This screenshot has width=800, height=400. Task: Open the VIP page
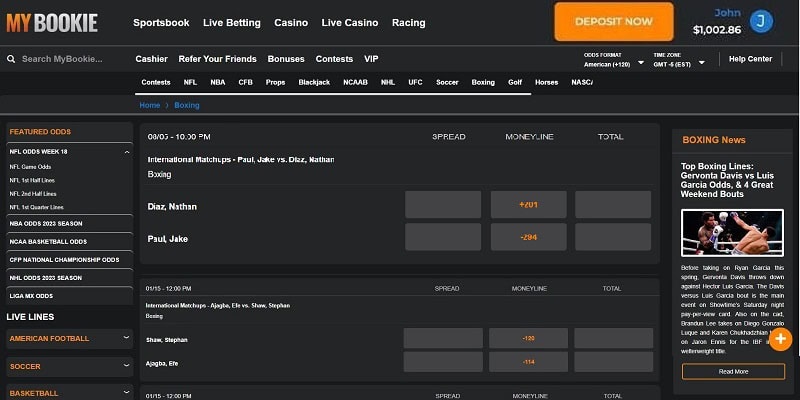tap(371, 59)
